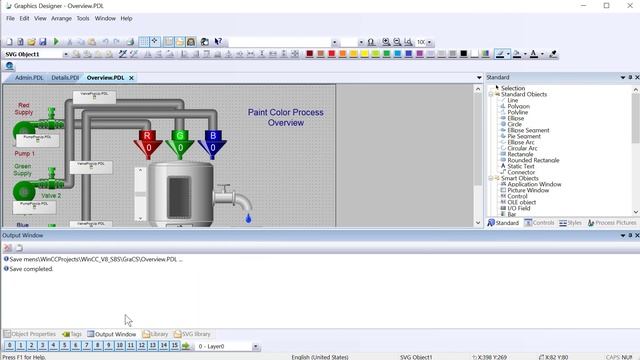Viewport: 640px width, 360px height.
Task: Switch to the Controls palette tab
Action: 539,223
